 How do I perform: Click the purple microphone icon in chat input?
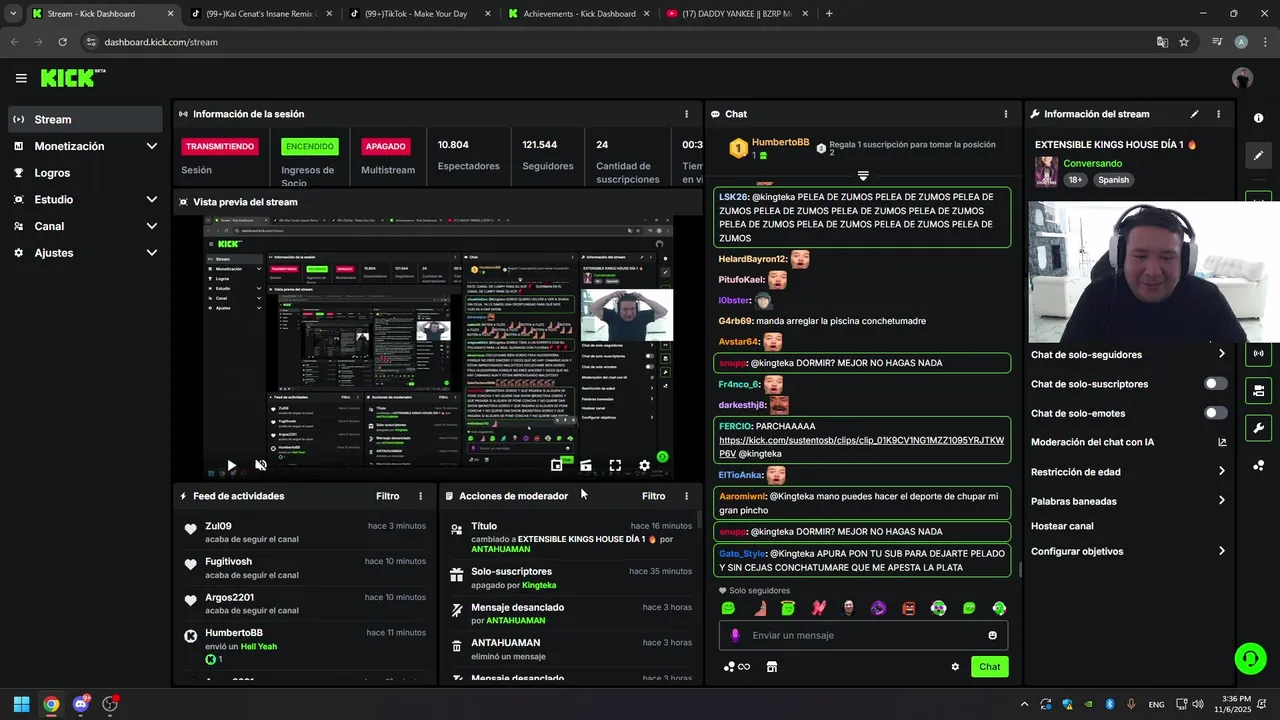735,635
